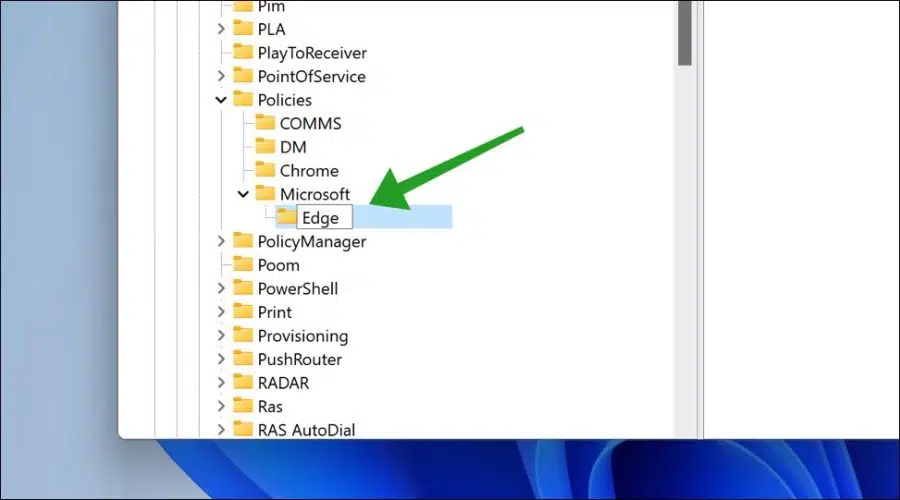Click the Print folder icon

coord(243,311)
